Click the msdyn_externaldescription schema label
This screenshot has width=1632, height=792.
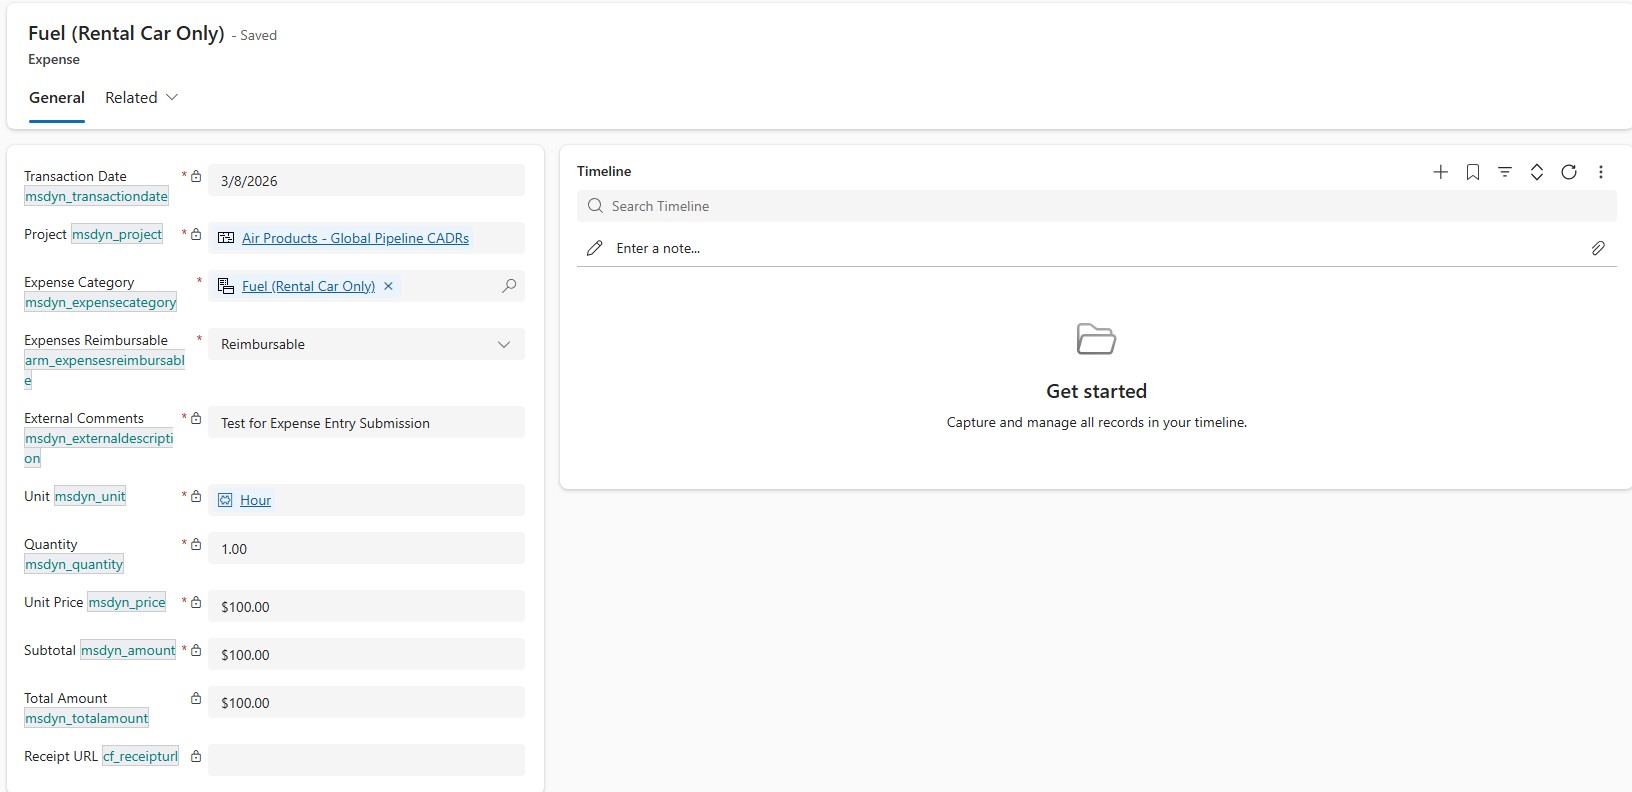99,448
